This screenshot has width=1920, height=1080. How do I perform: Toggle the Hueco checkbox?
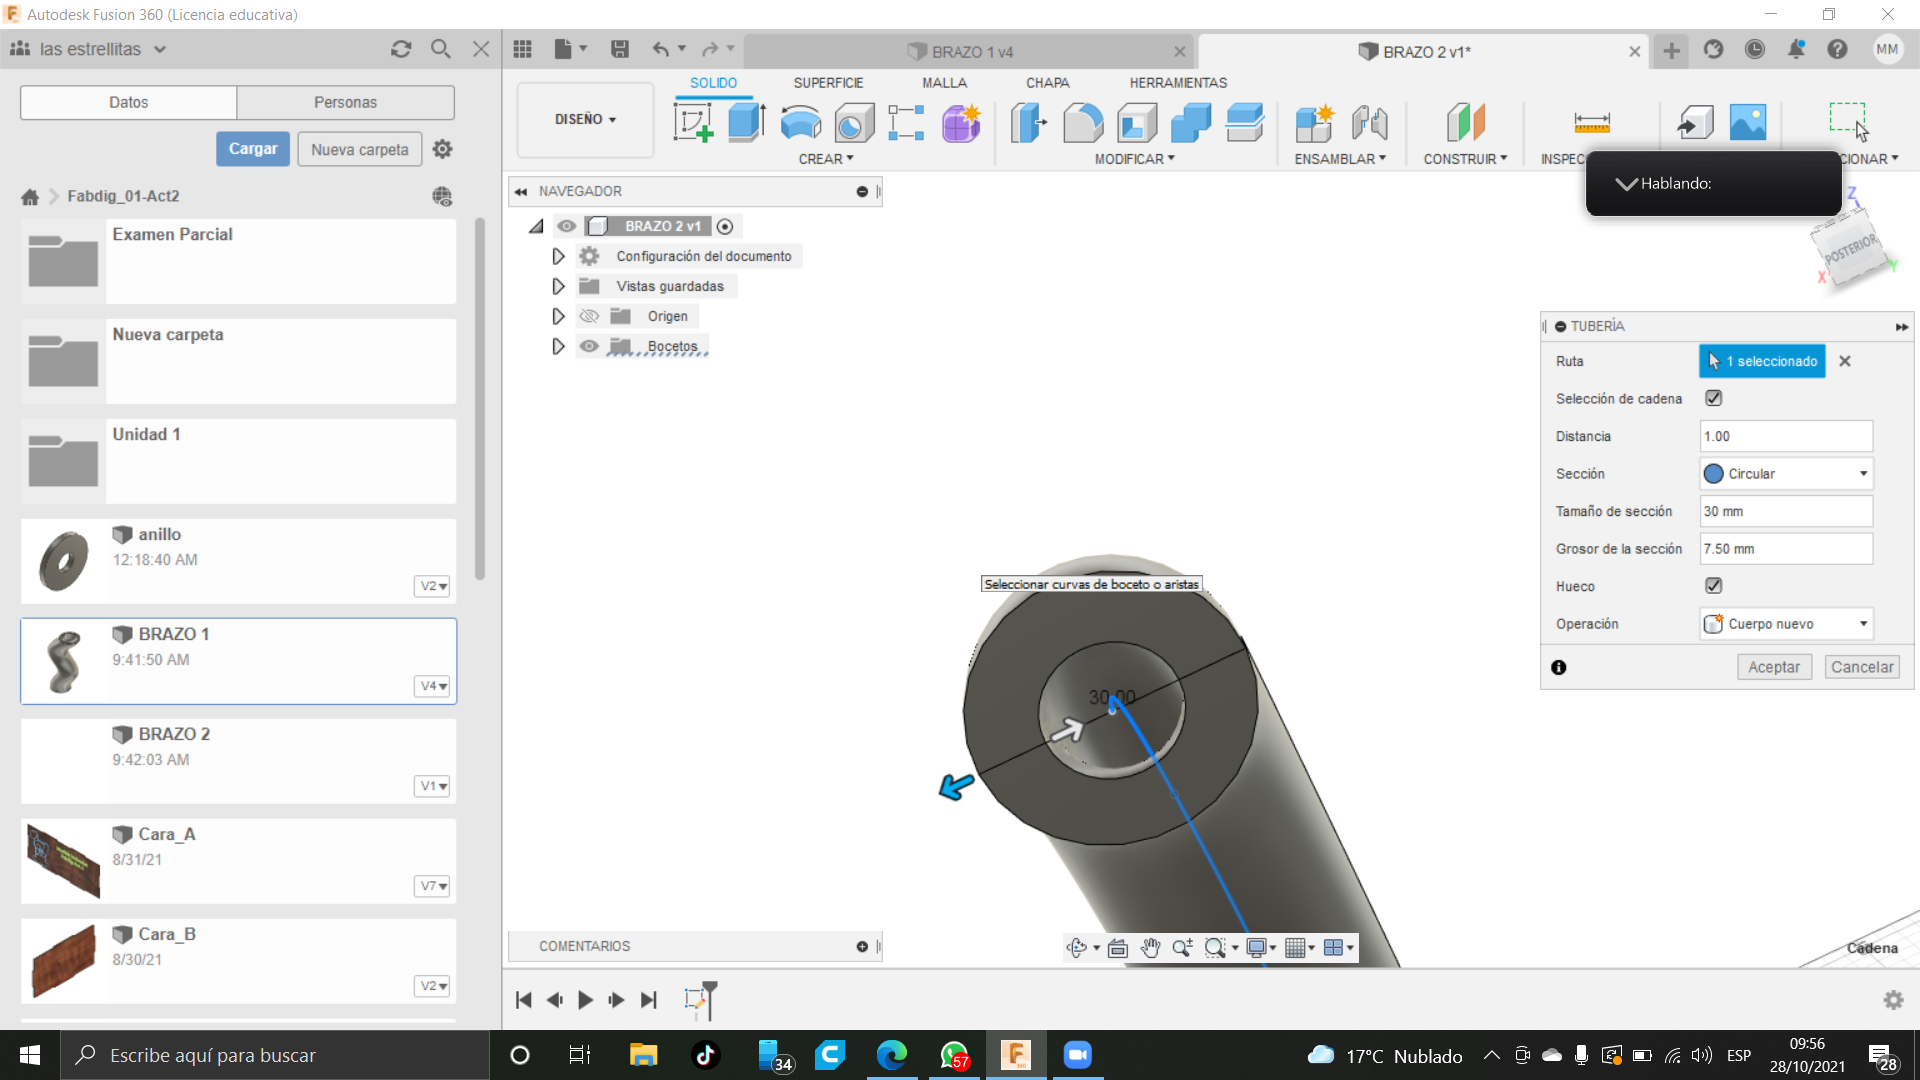(x=1713, y=586)
